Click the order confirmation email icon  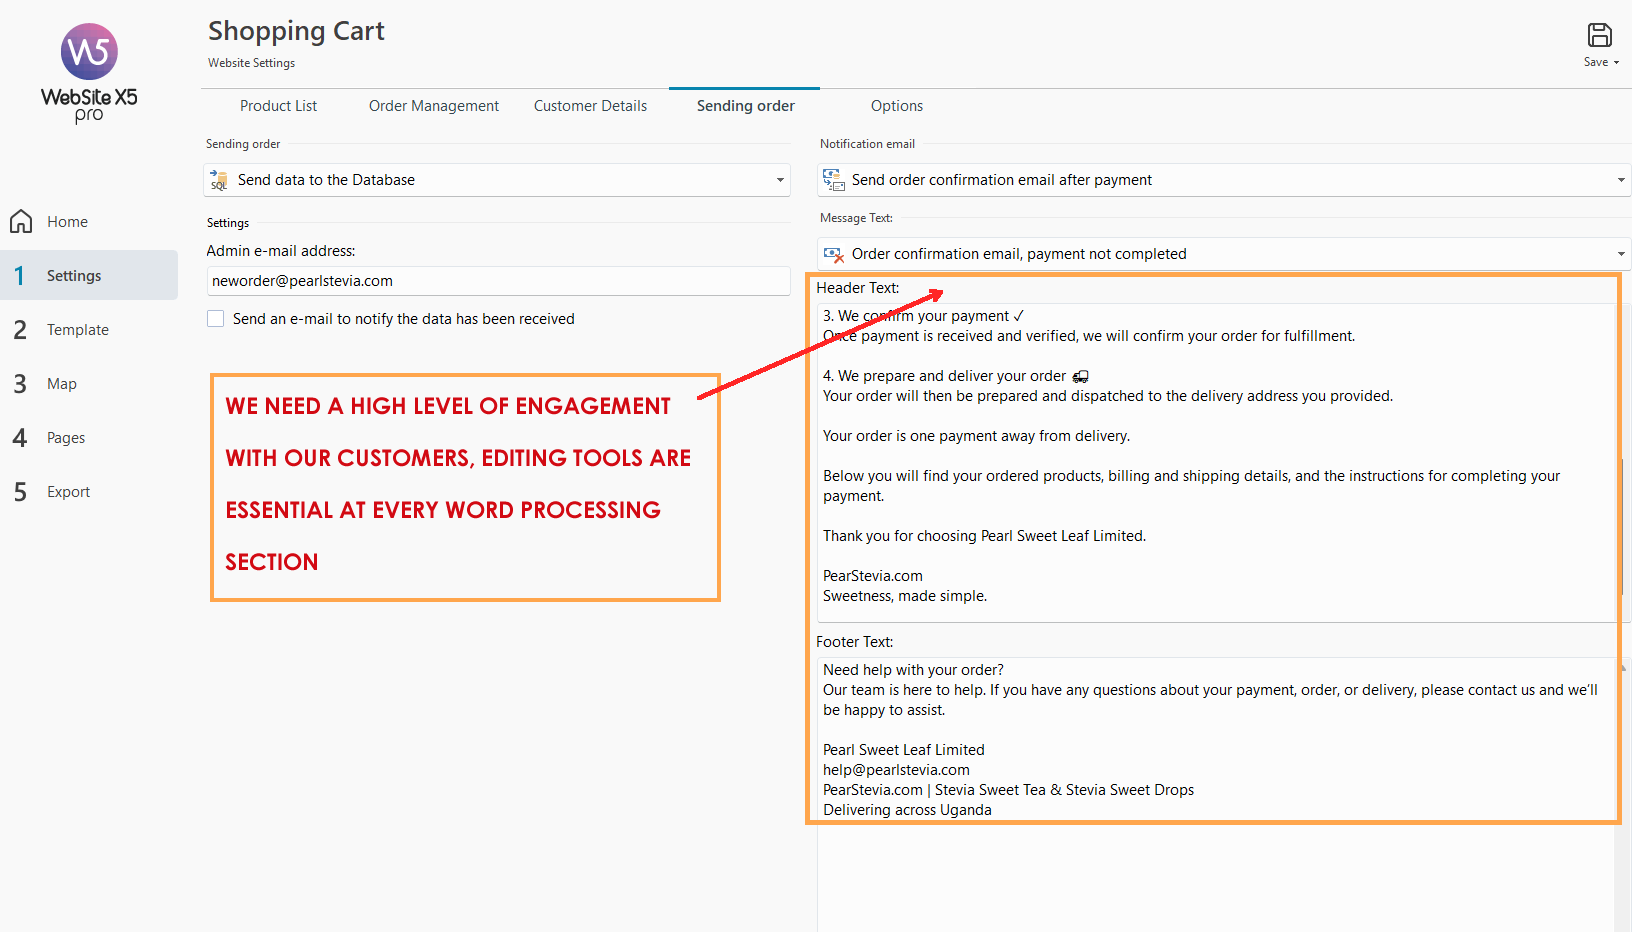833,180
